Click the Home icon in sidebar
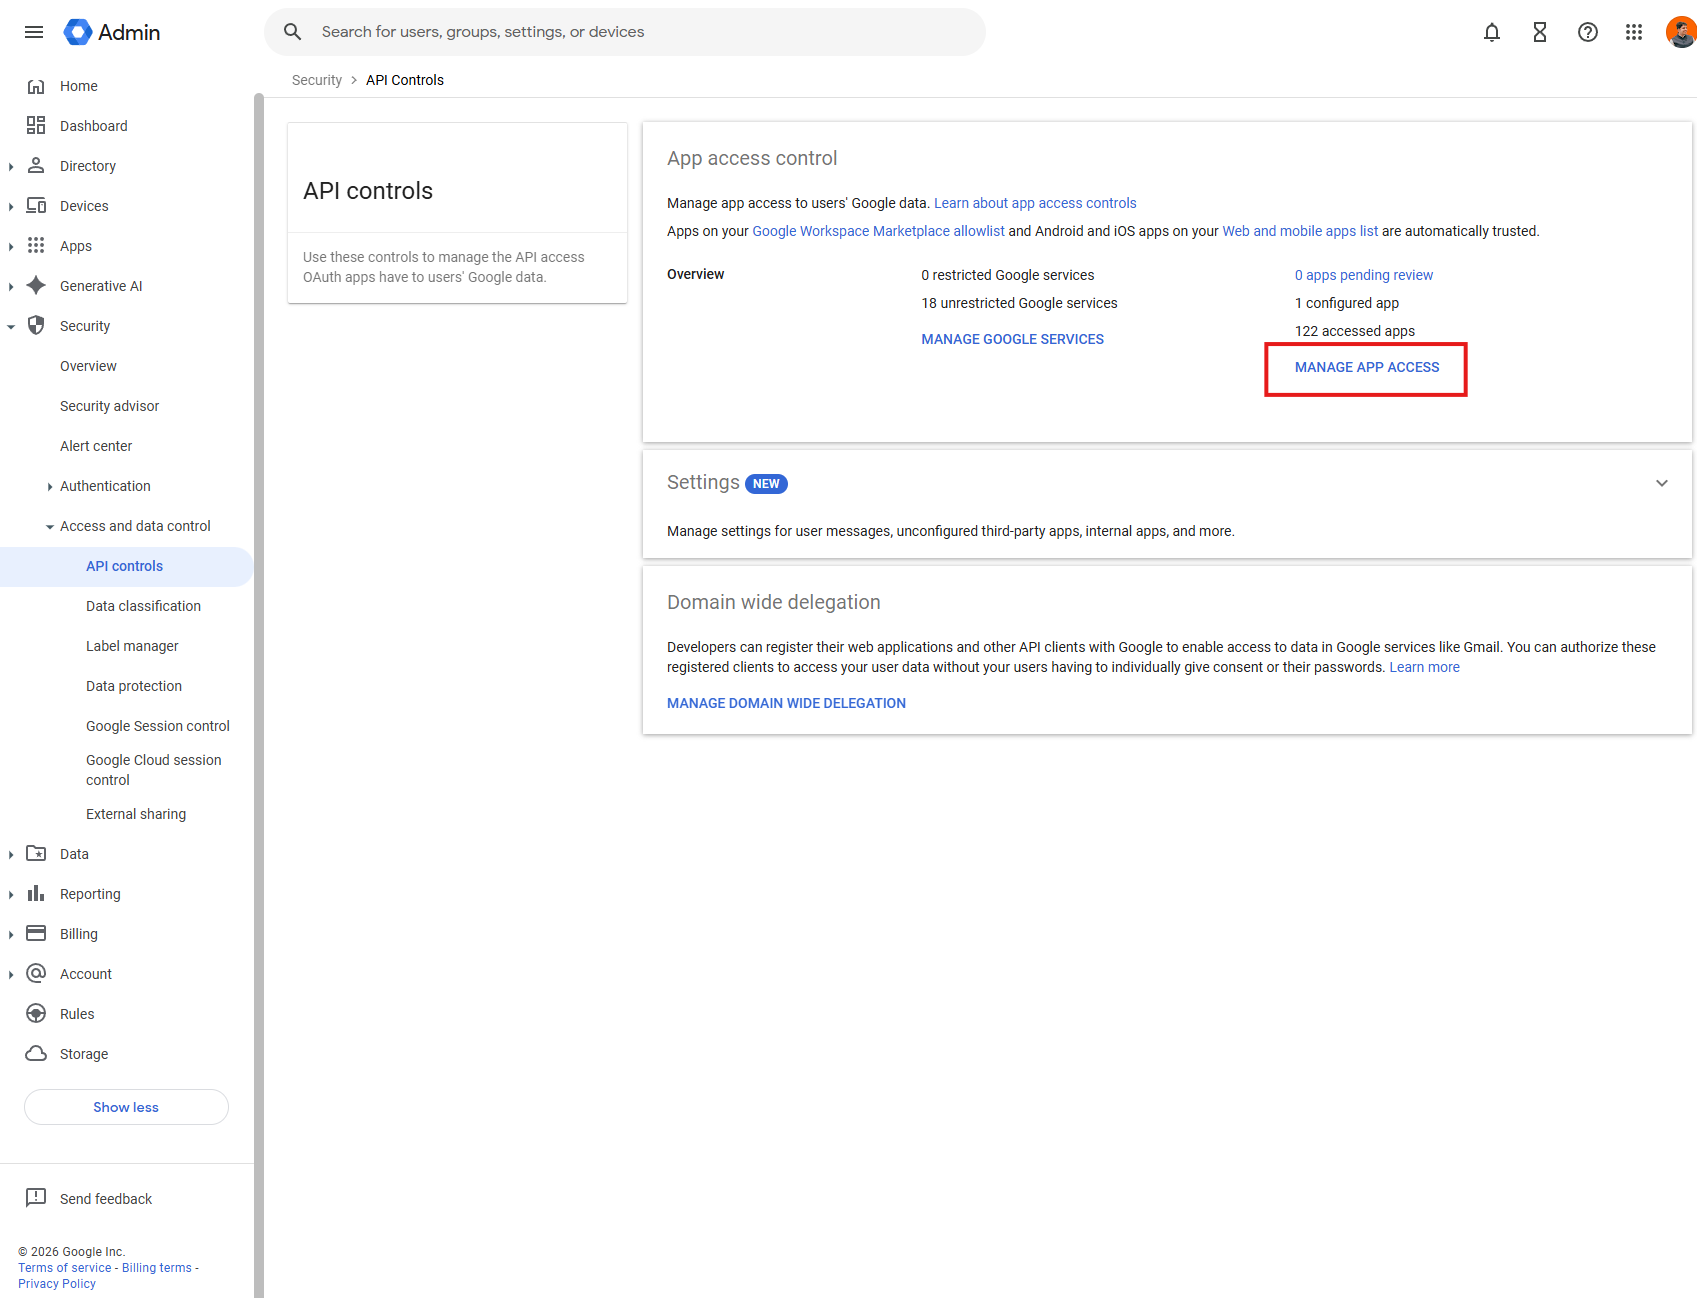 (36, 86)
